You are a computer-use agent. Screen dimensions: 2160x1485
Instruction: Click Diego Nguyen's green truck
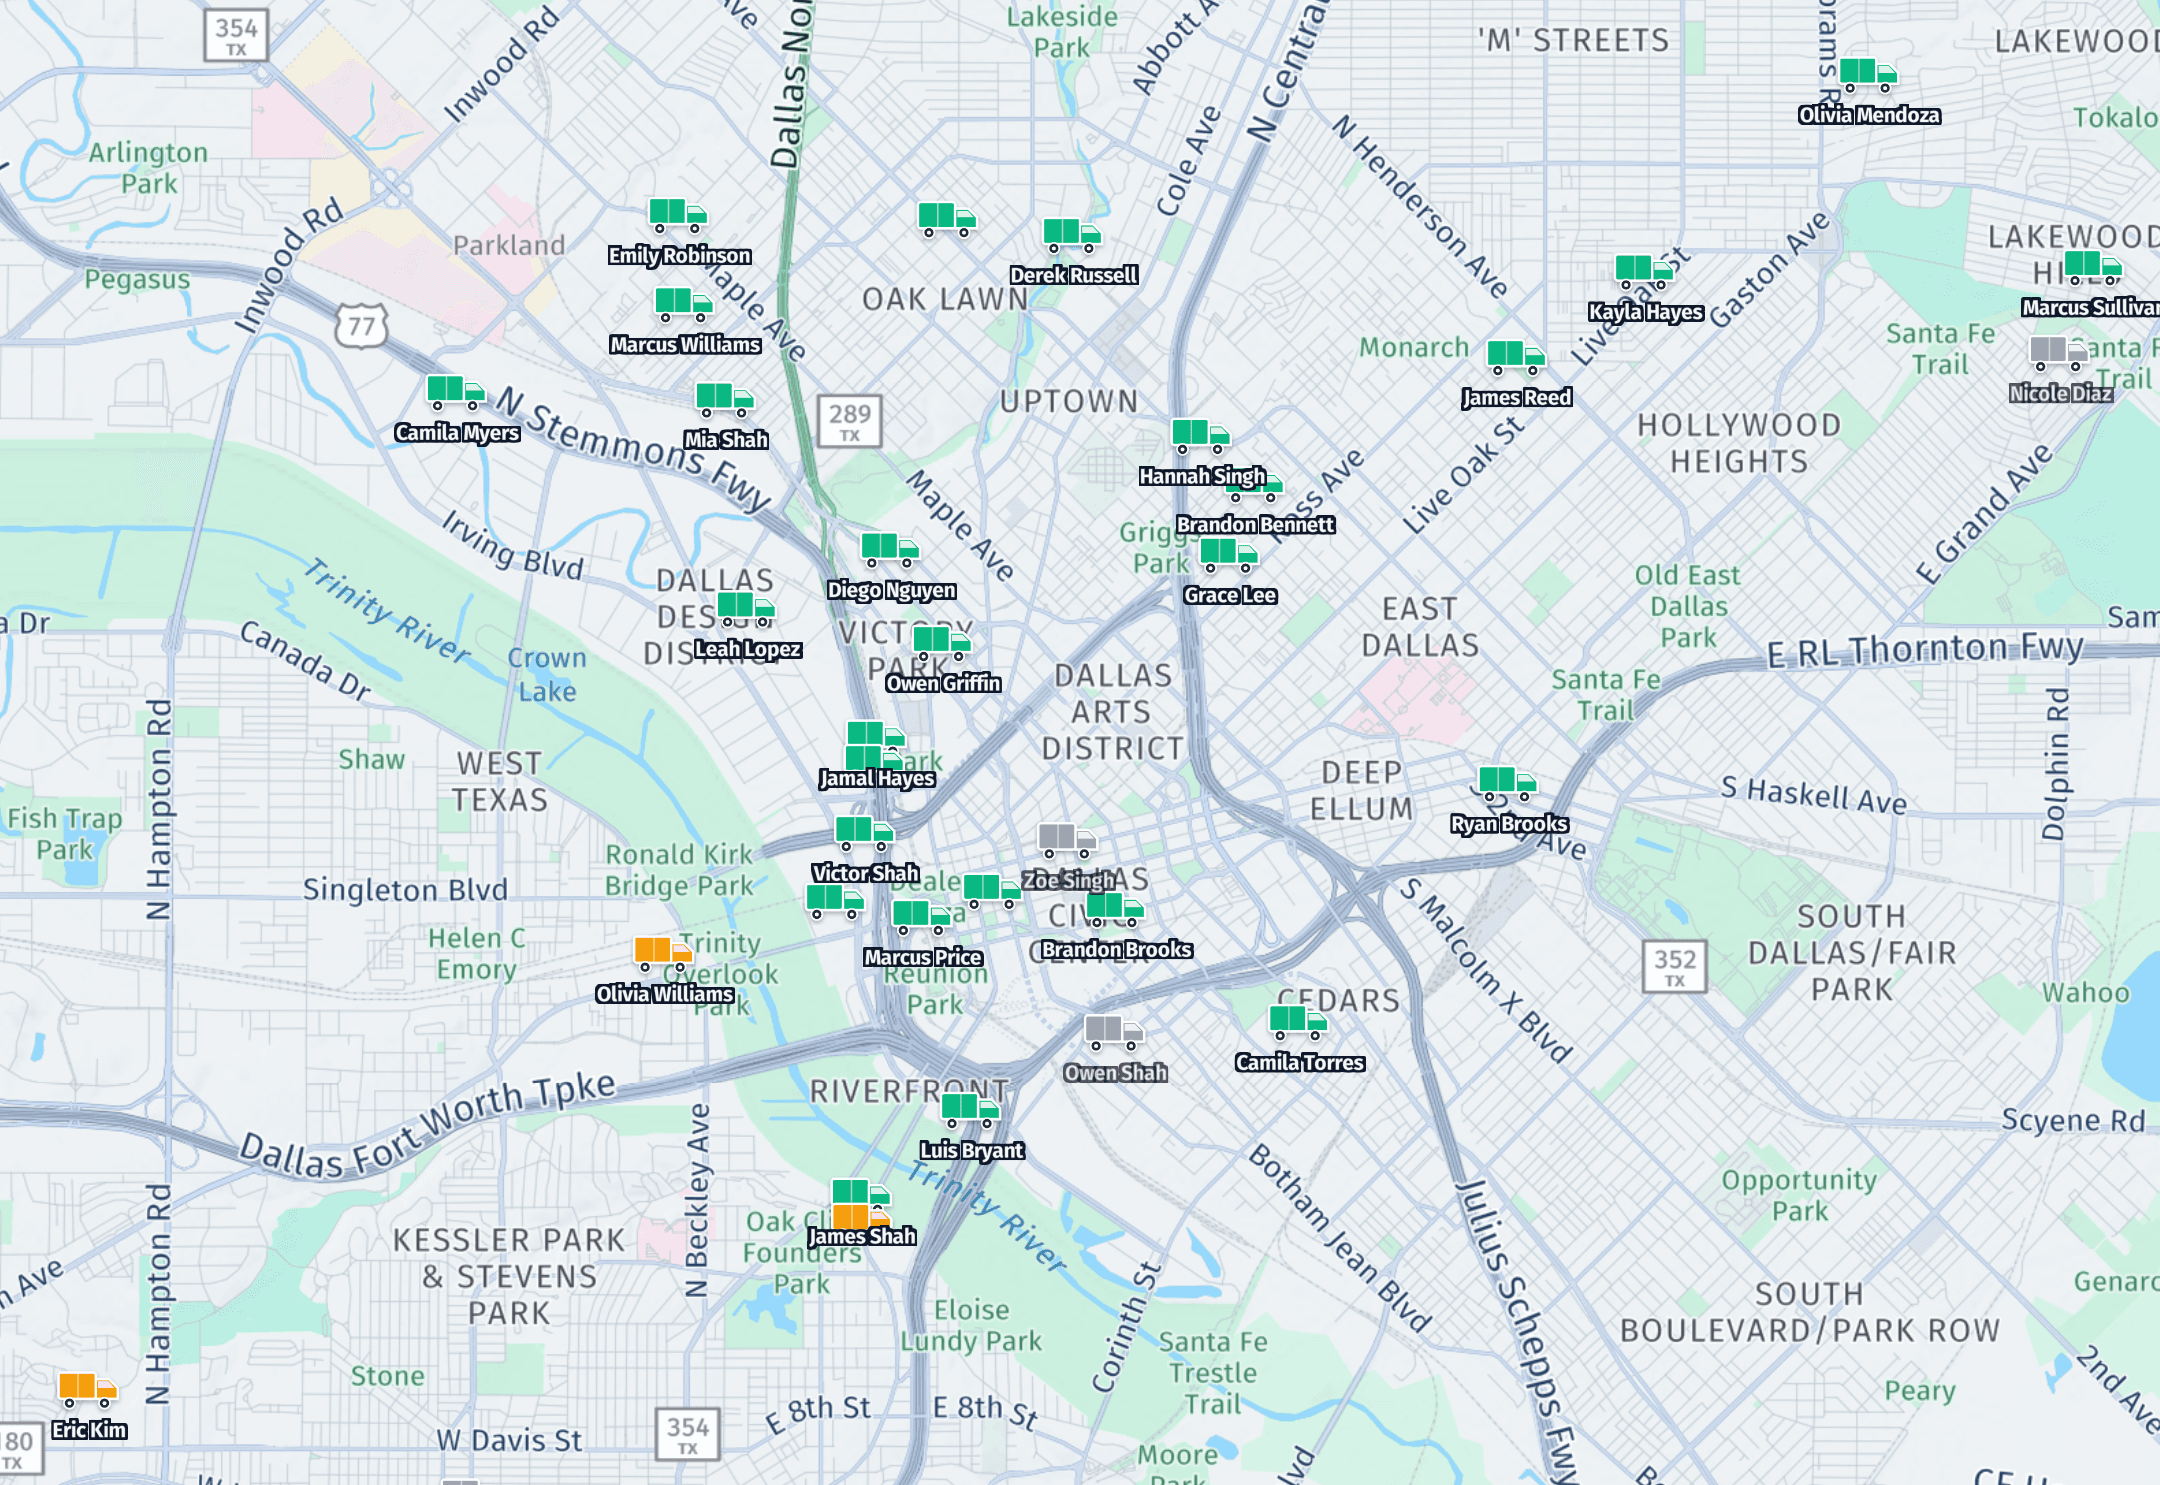pos(890,550)
